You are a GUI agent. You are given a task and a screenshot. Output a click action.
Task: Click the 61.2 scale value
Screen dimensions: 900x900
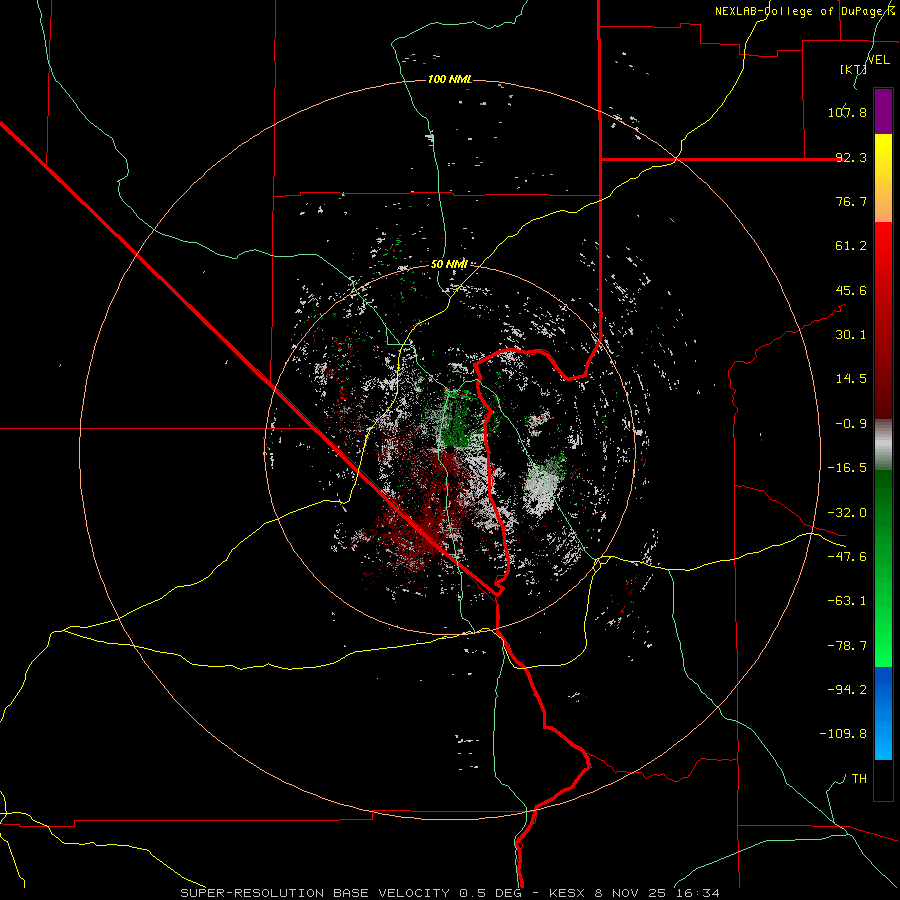click(851, 246)
